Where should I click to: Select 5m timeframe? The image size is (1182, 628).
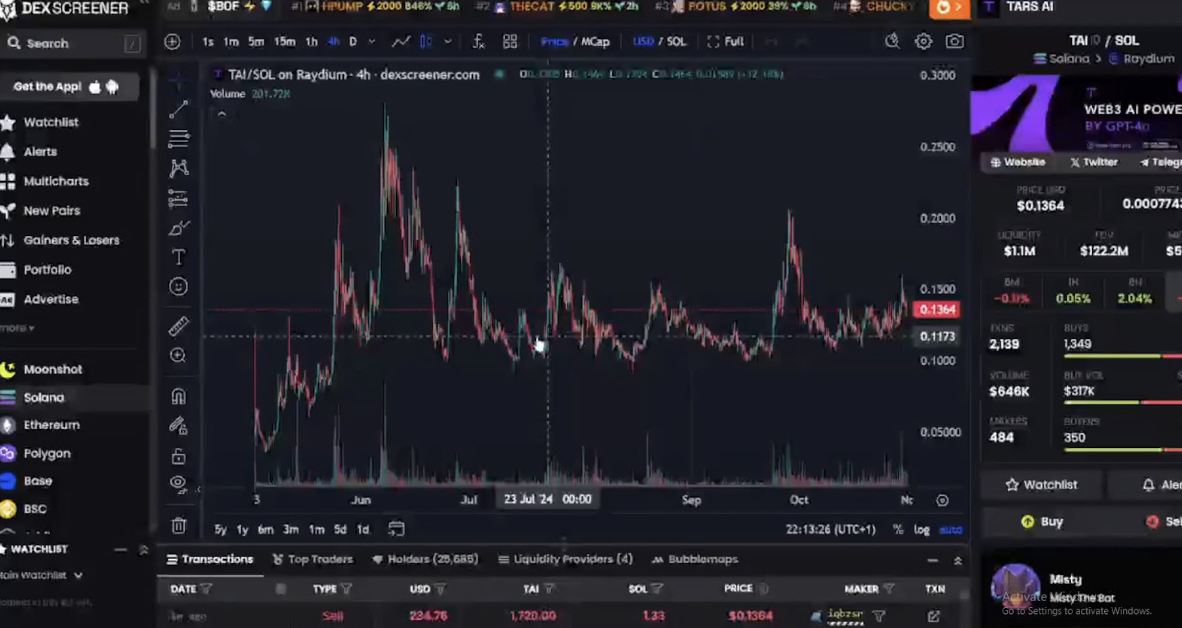point(256,41)
